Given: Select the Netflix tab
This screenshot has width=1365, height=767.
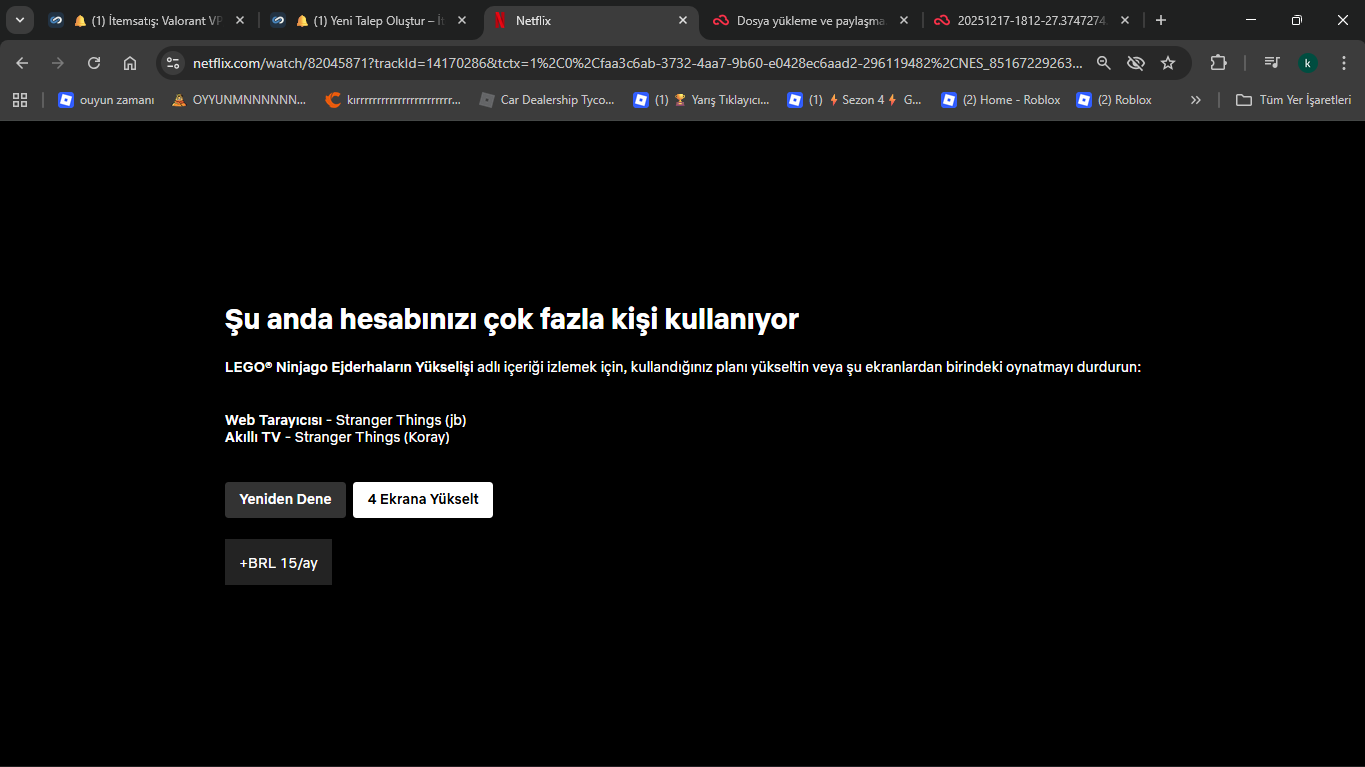Looking at the screenshot, I should (x=590, y=20).
